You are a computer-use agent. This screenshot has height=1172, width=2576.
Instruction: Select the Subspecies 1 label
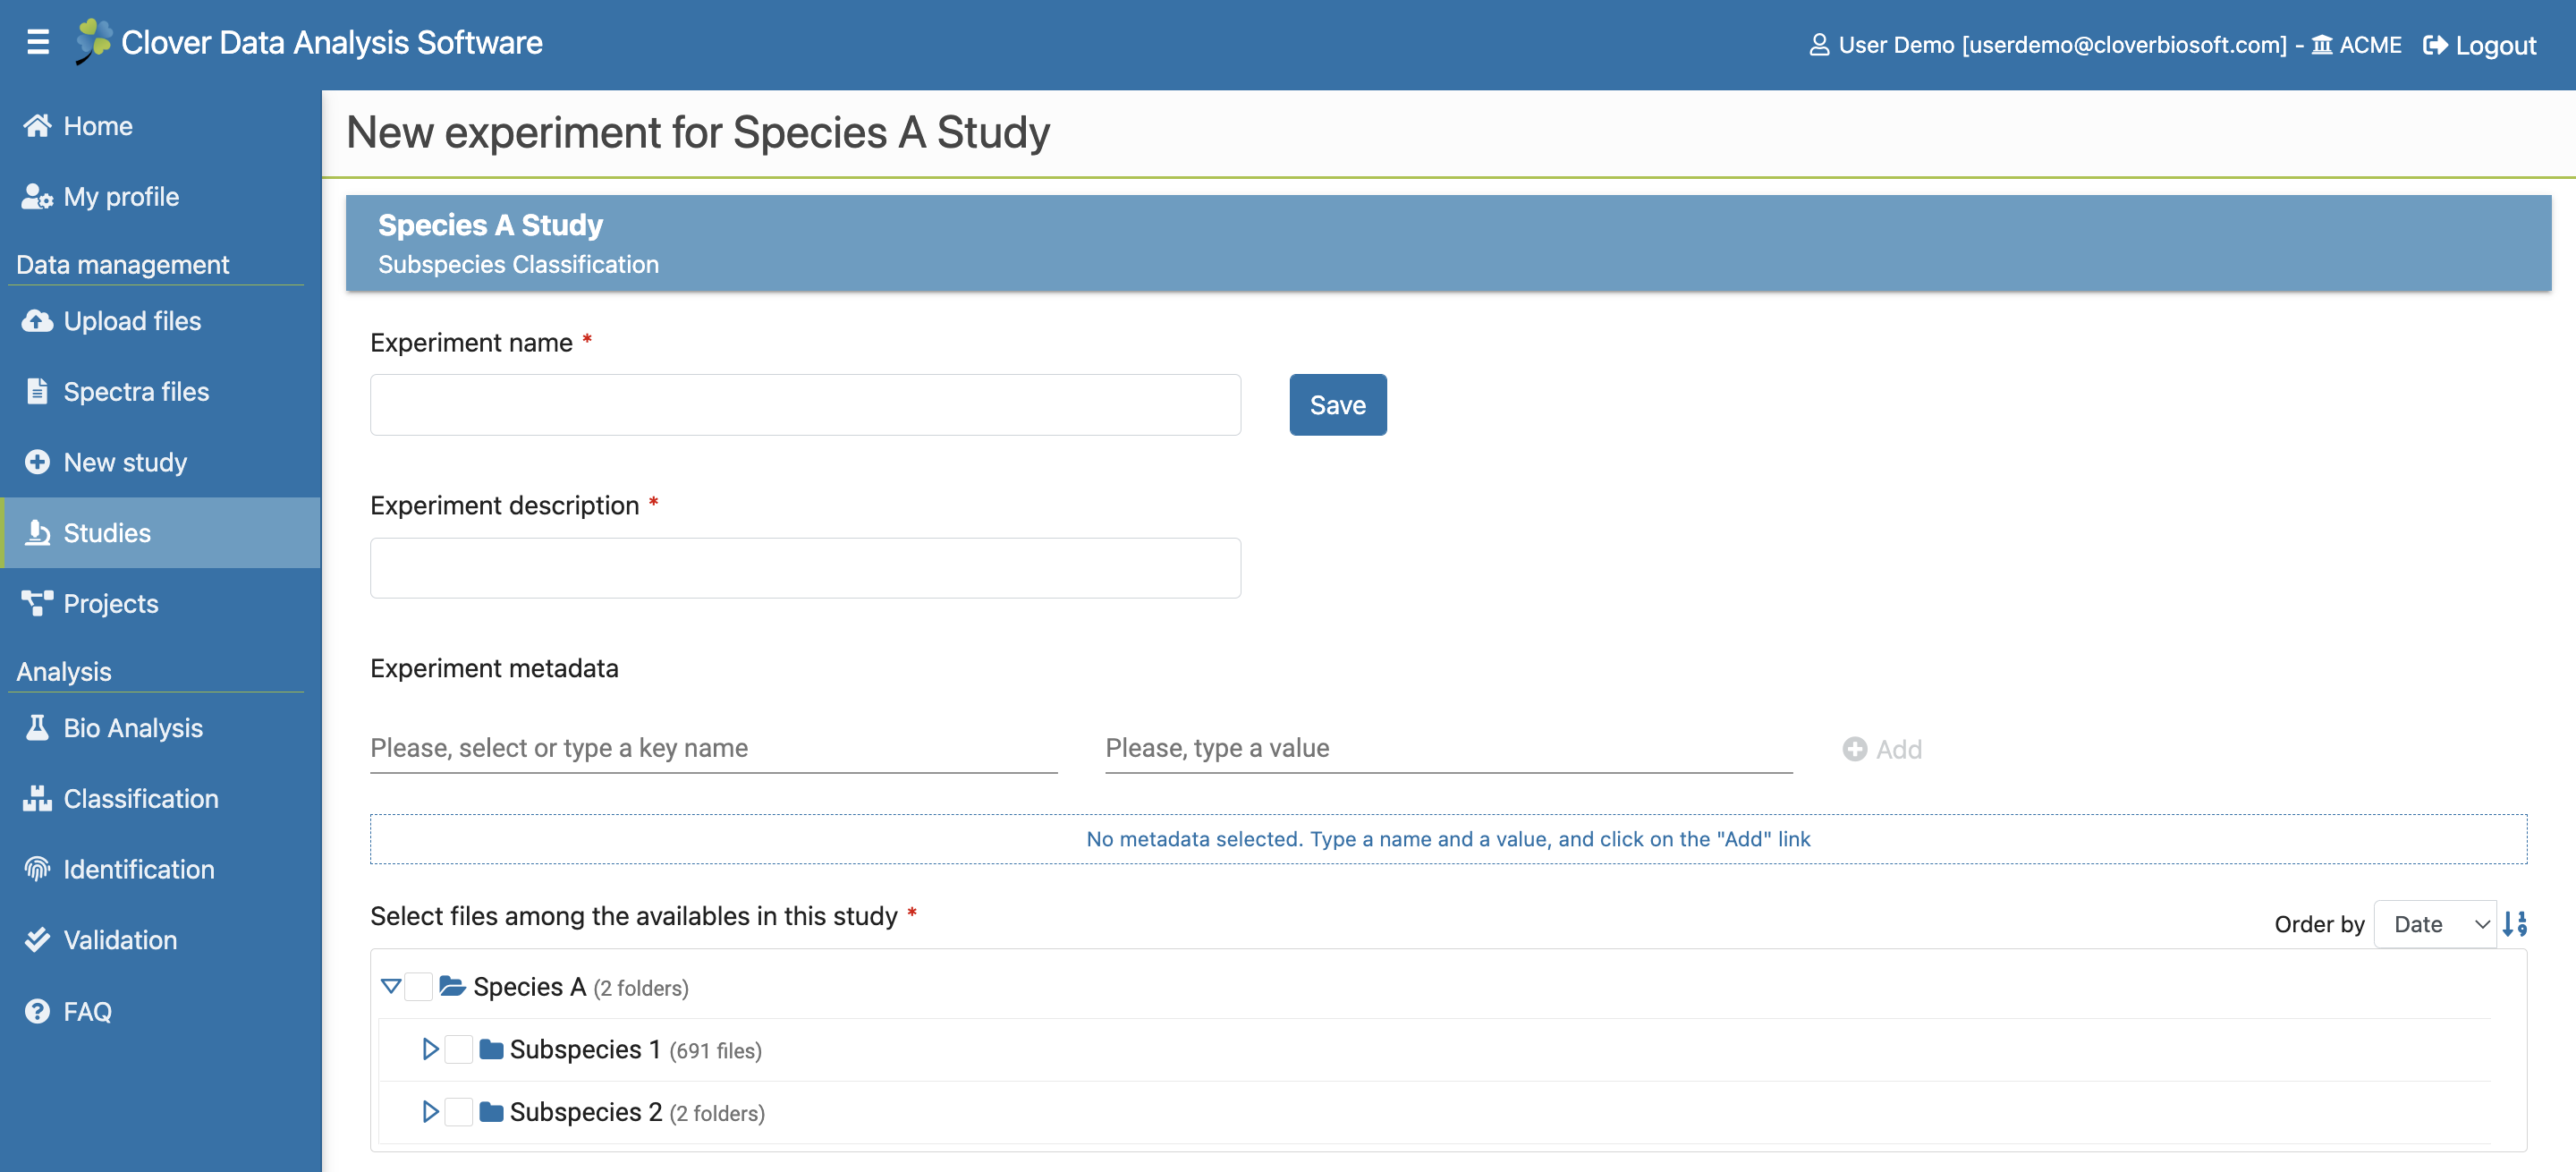click(x=585, y=1049)
